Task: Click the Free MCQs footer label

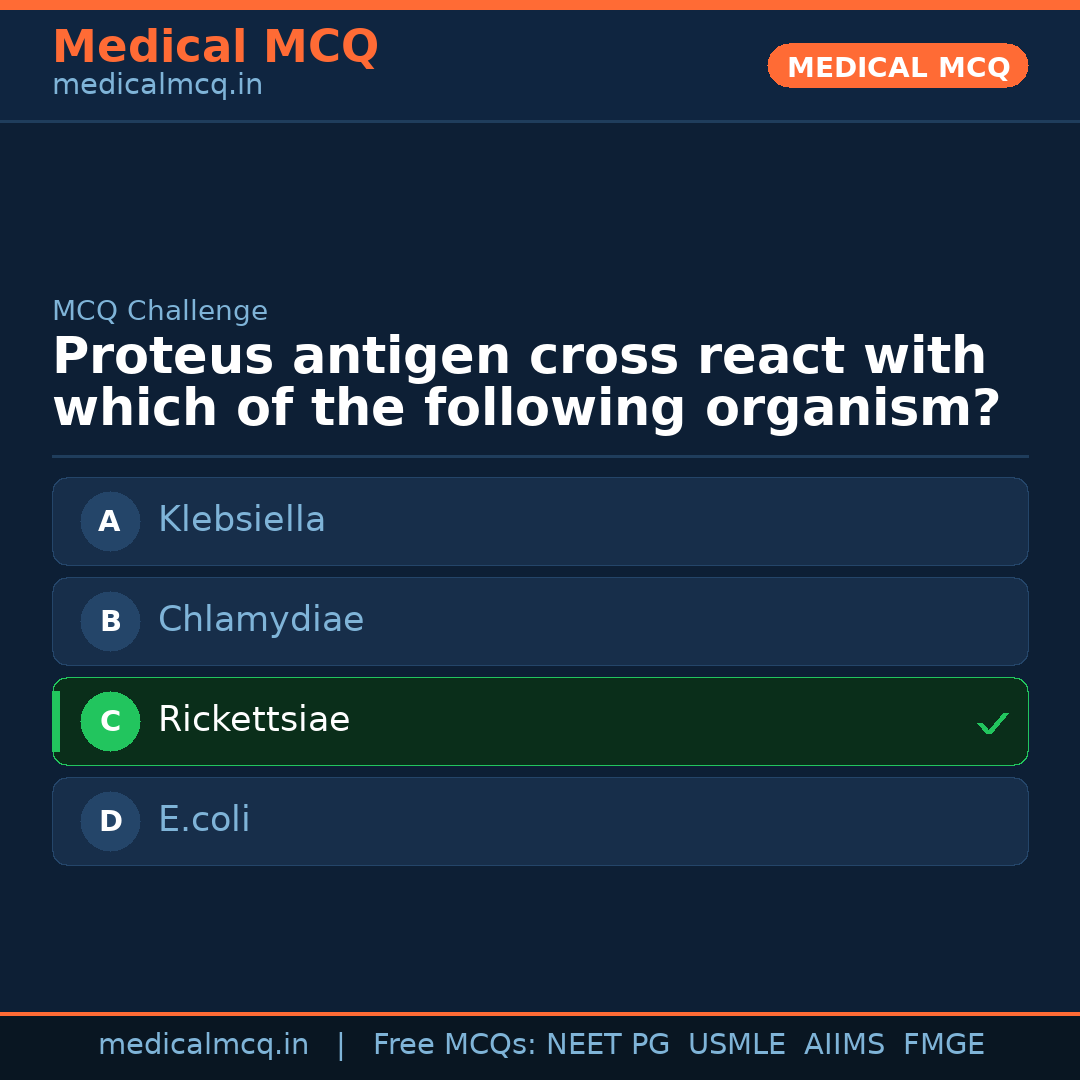Action: pos(454,1045)
